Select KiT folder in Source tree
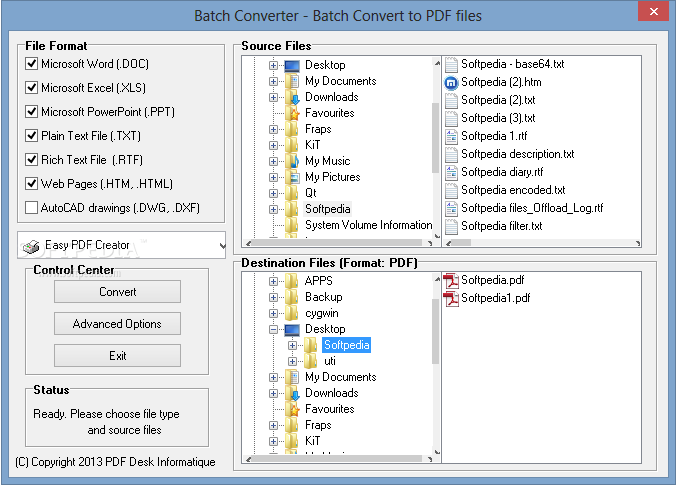The width and height of the screenshot is (676, 485). click(313, 145)
